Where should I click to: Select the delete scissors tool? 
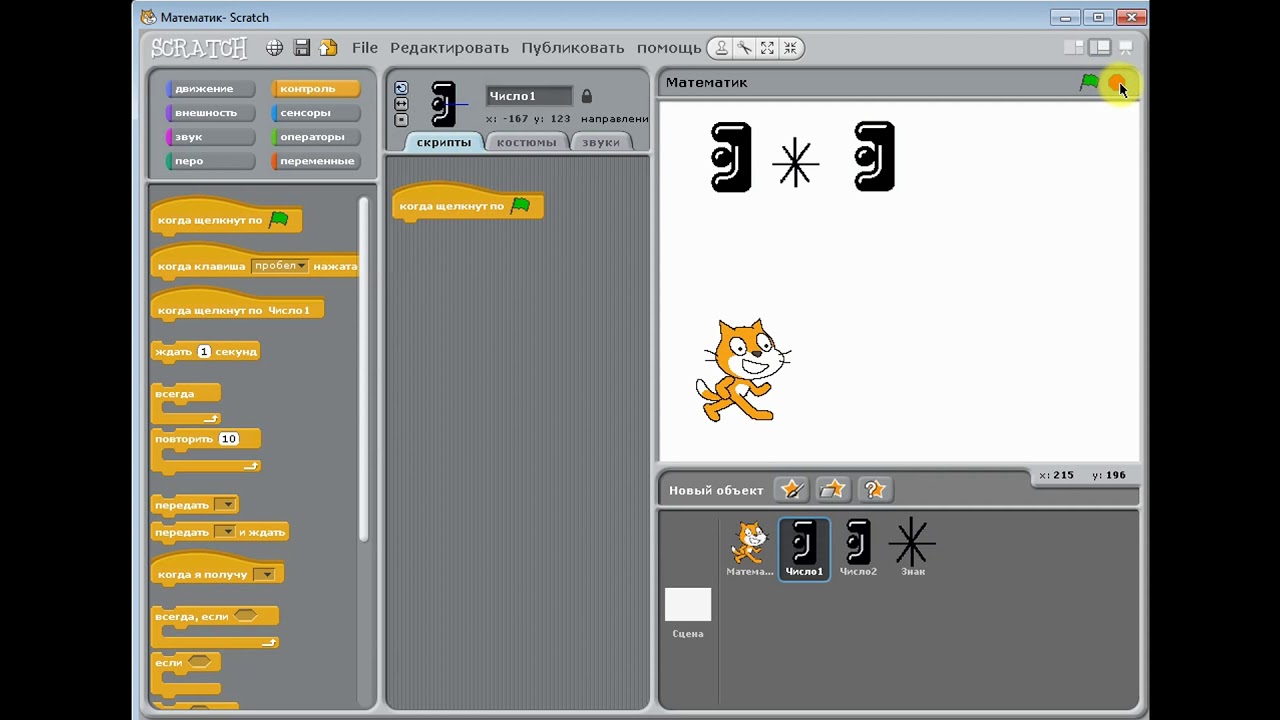(x=744, y=48)
